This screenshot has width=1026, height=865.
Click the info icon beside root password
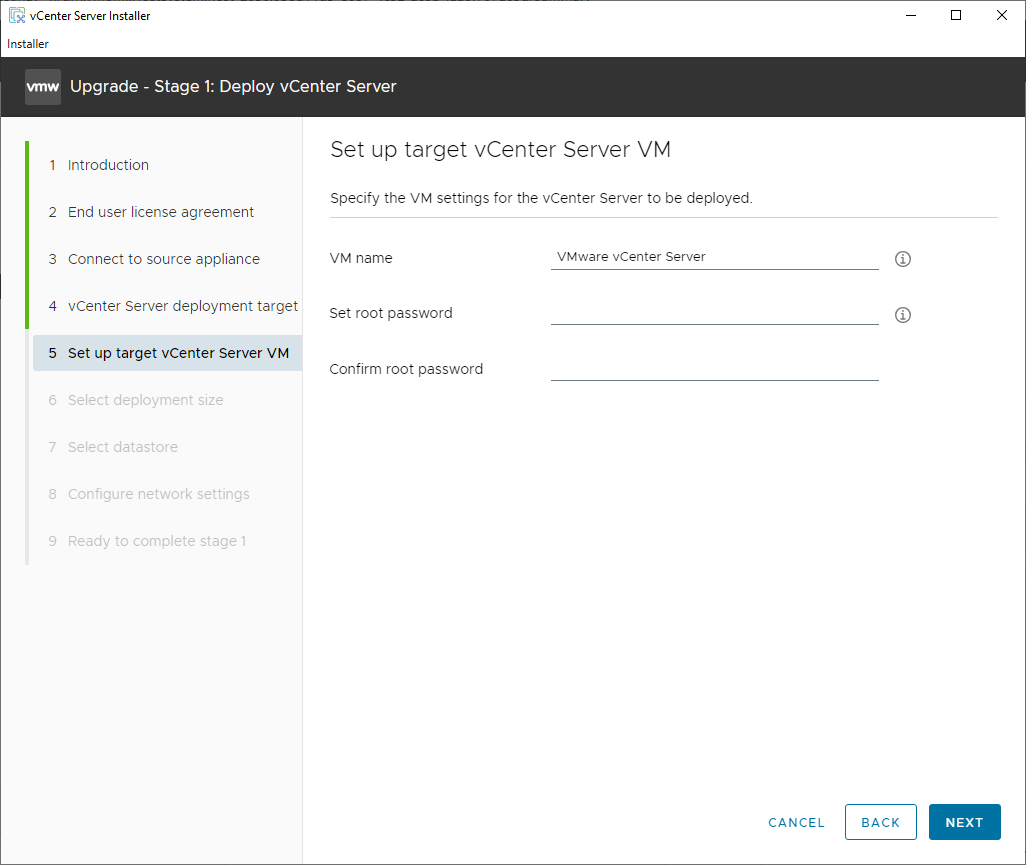(x=903, y=315)
